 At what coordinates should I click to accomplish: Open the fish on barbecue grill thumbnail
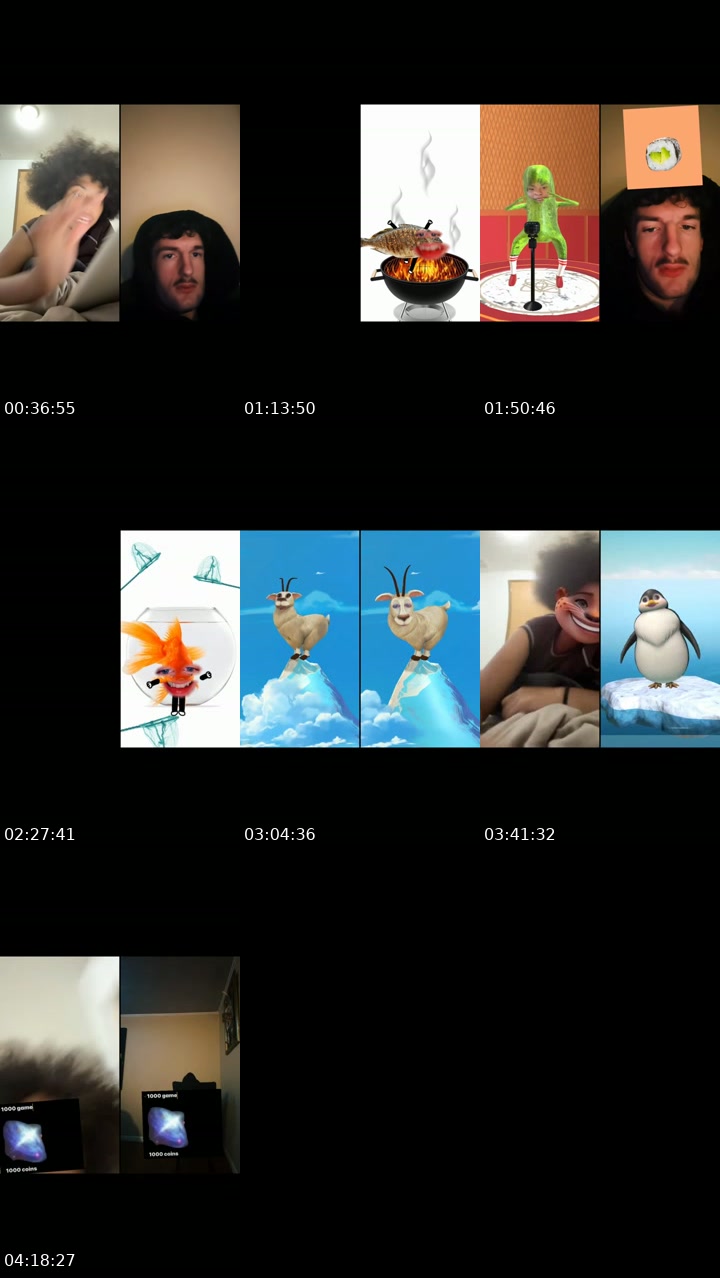coord(420,213)
